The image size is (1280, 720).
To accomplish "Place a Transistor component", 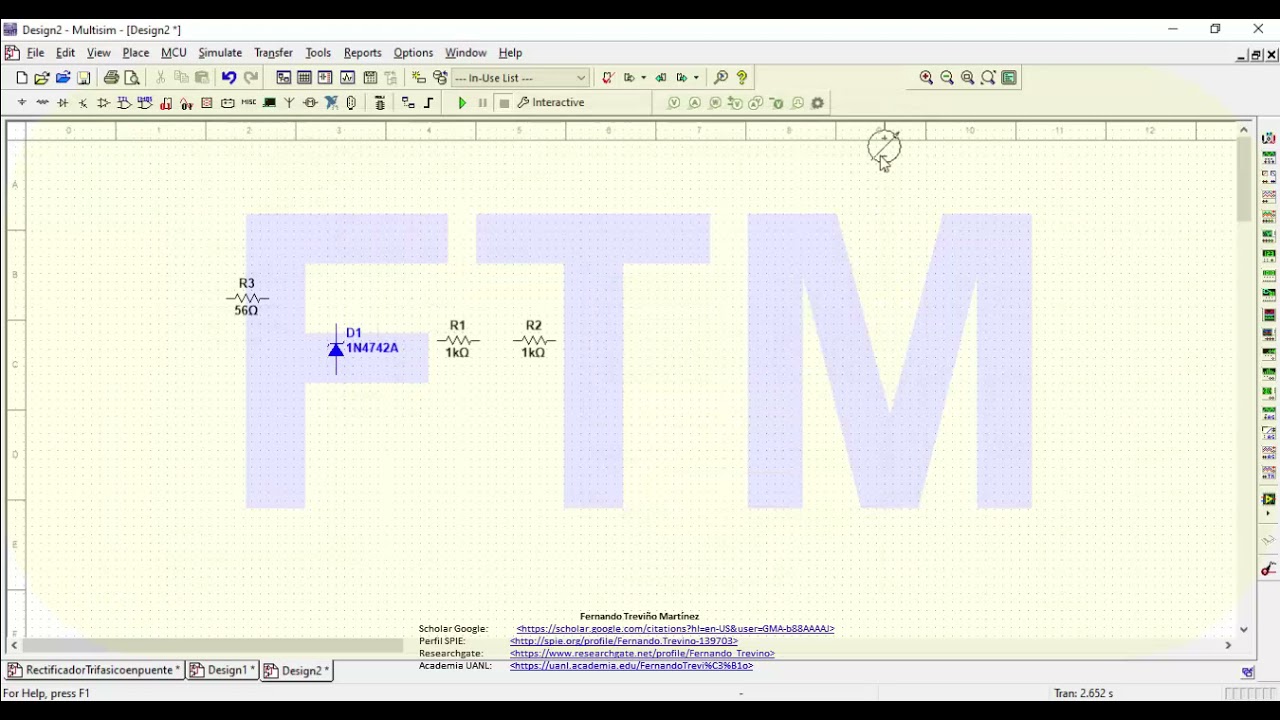I will pyautogui.click(x=83, y=103).
